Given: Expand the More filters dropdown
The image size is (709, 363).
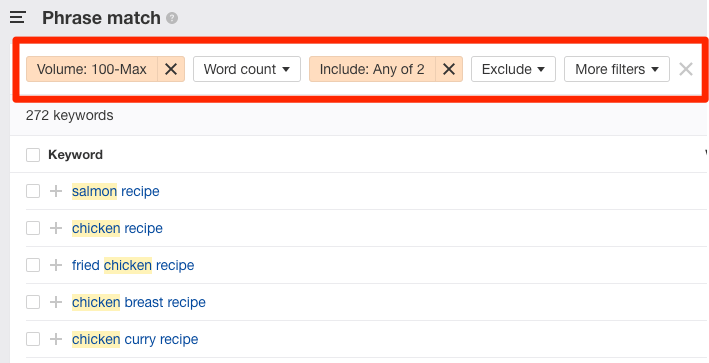Looking at the screenshot, I should pyautogui.click(x=617, y=69).
